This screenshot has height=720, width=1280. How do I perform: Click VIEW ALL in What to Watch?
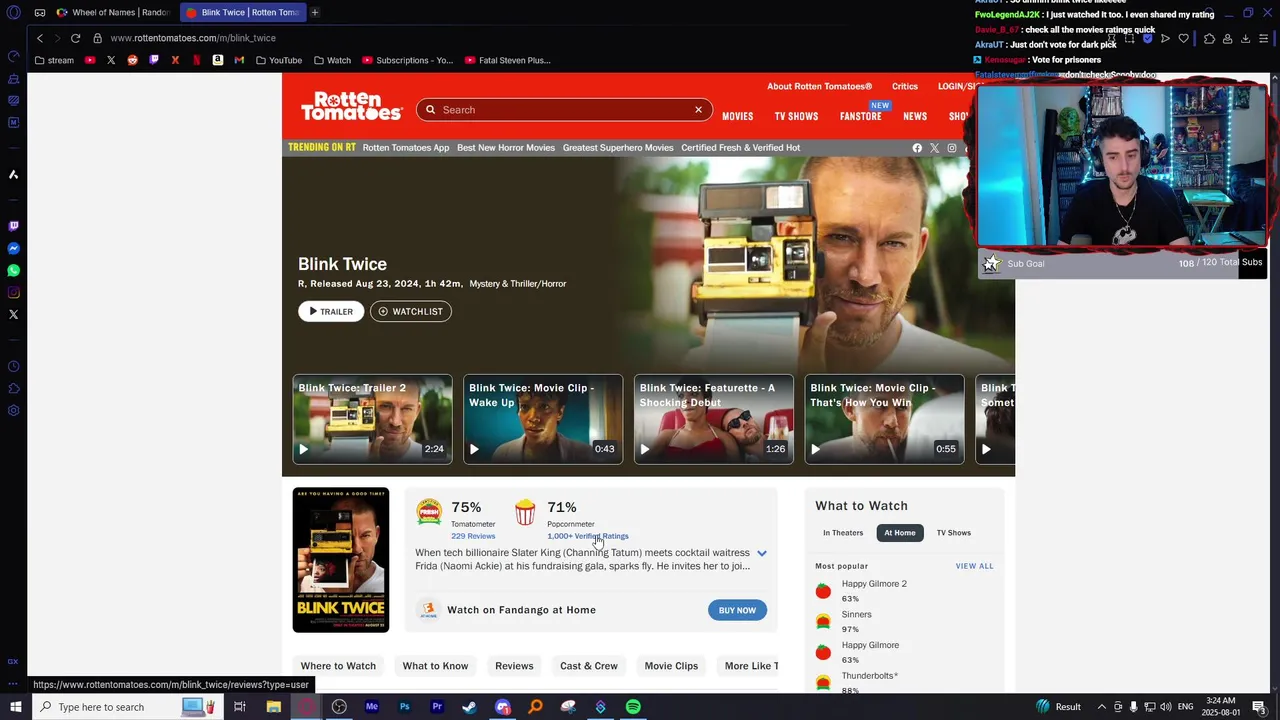coord(974,566)
